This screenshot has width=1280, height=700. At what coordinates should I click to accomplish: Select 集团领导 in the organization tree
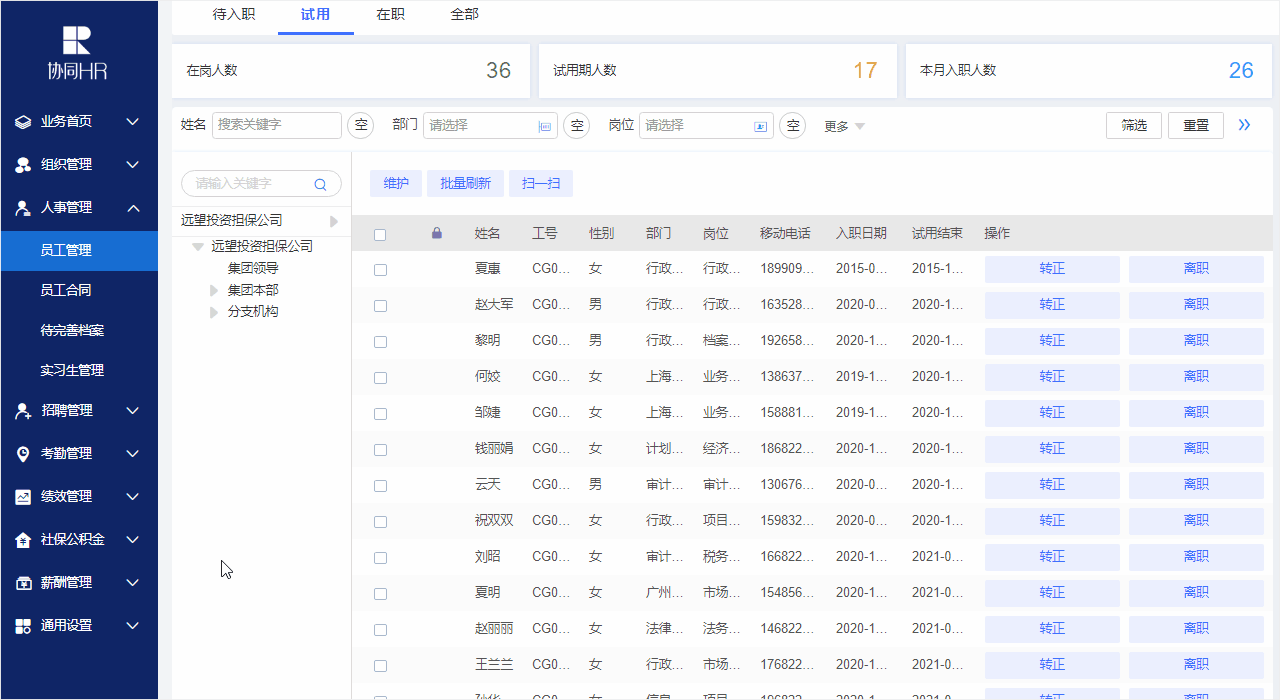tap(253, 268)
